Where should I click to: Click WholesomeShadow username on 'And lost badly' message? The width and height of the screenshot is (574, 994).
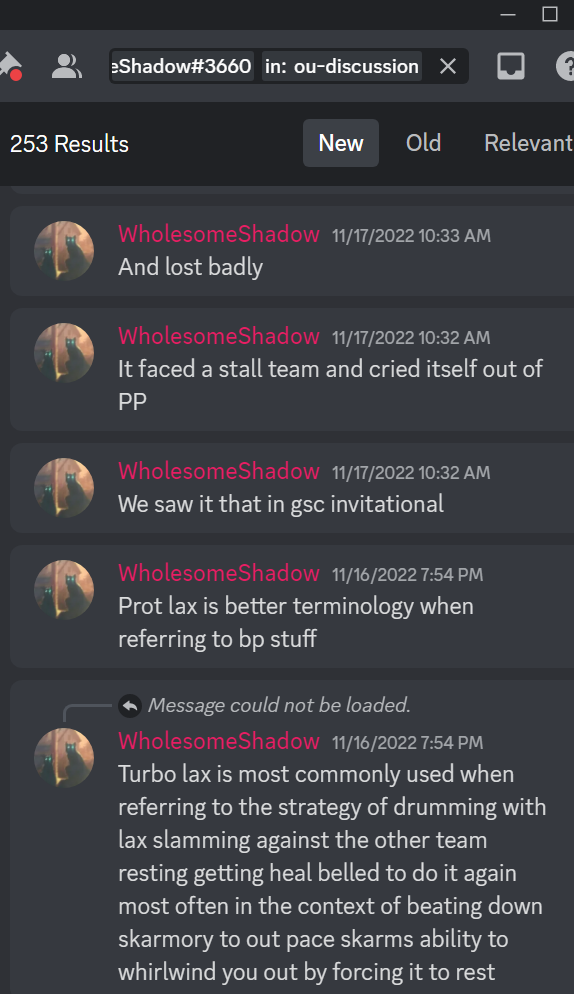[x=219, y=235]
